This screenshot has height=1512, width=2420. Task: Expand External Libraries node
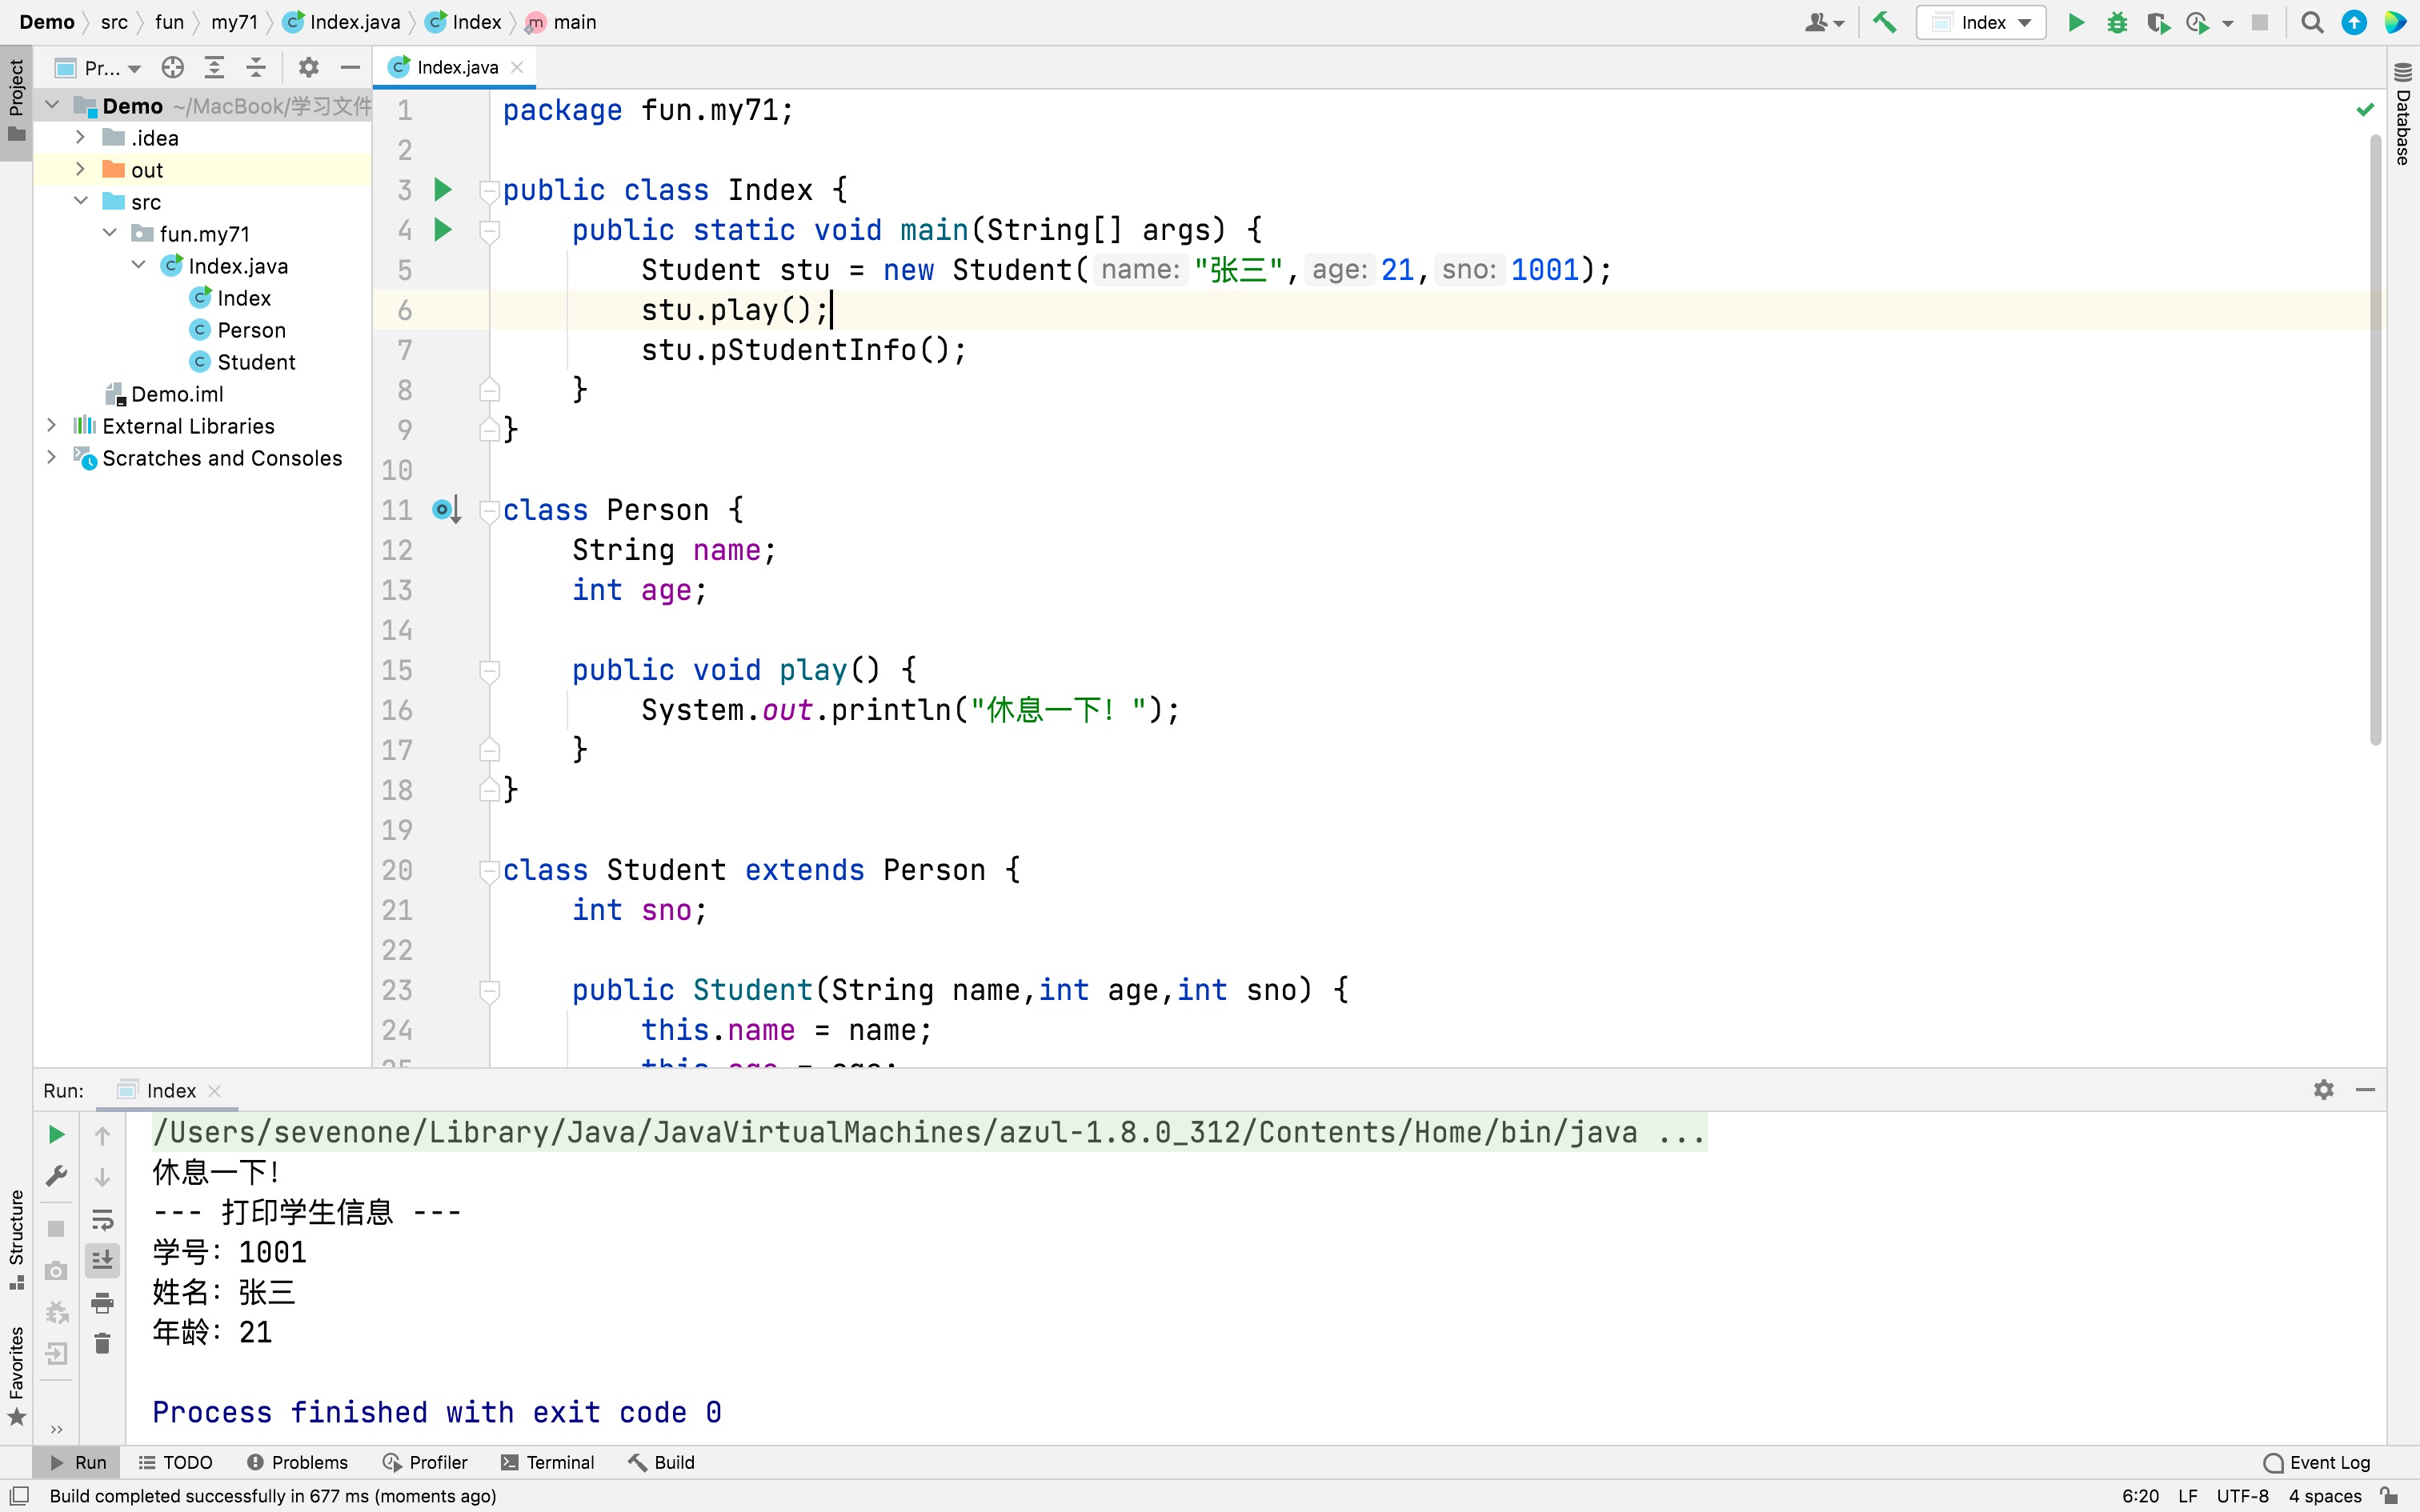[x=51, y=426]
